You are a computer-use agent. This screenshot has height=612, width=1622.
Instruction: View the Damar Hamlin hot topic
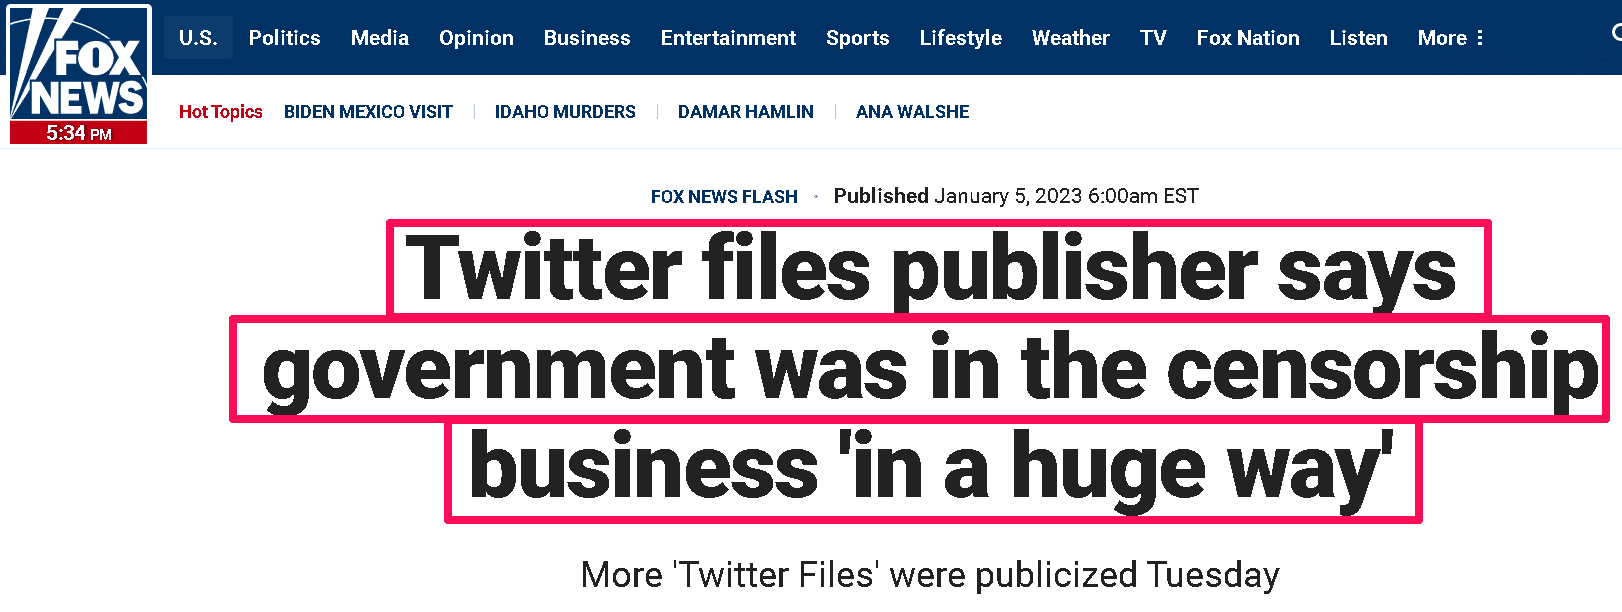(x=746, y=112)
